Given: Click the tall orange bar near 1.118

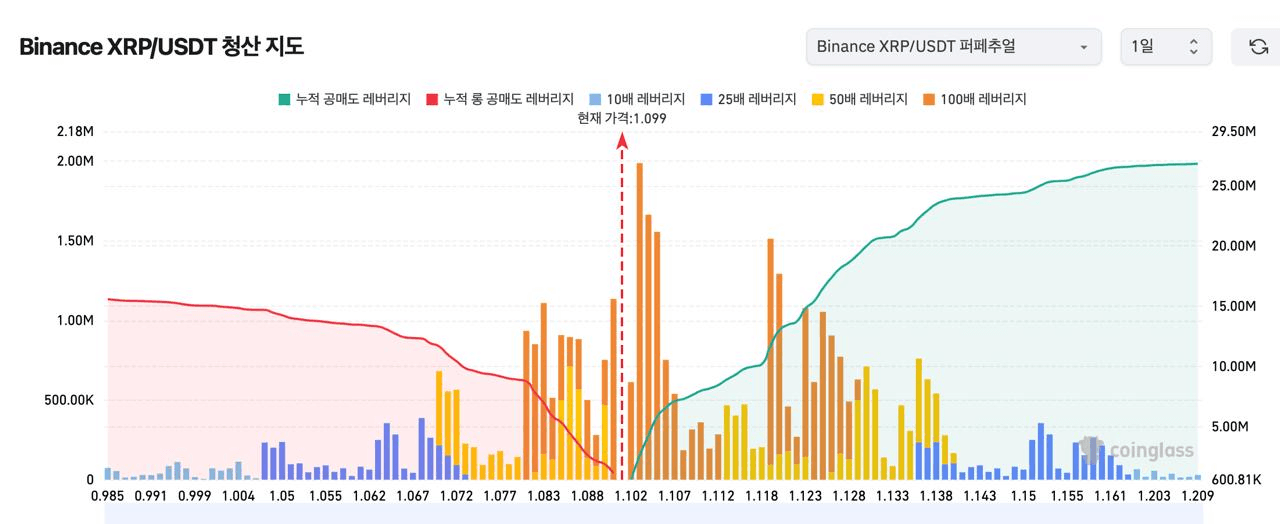Looking at the screenshot, I should coord(770,359).
